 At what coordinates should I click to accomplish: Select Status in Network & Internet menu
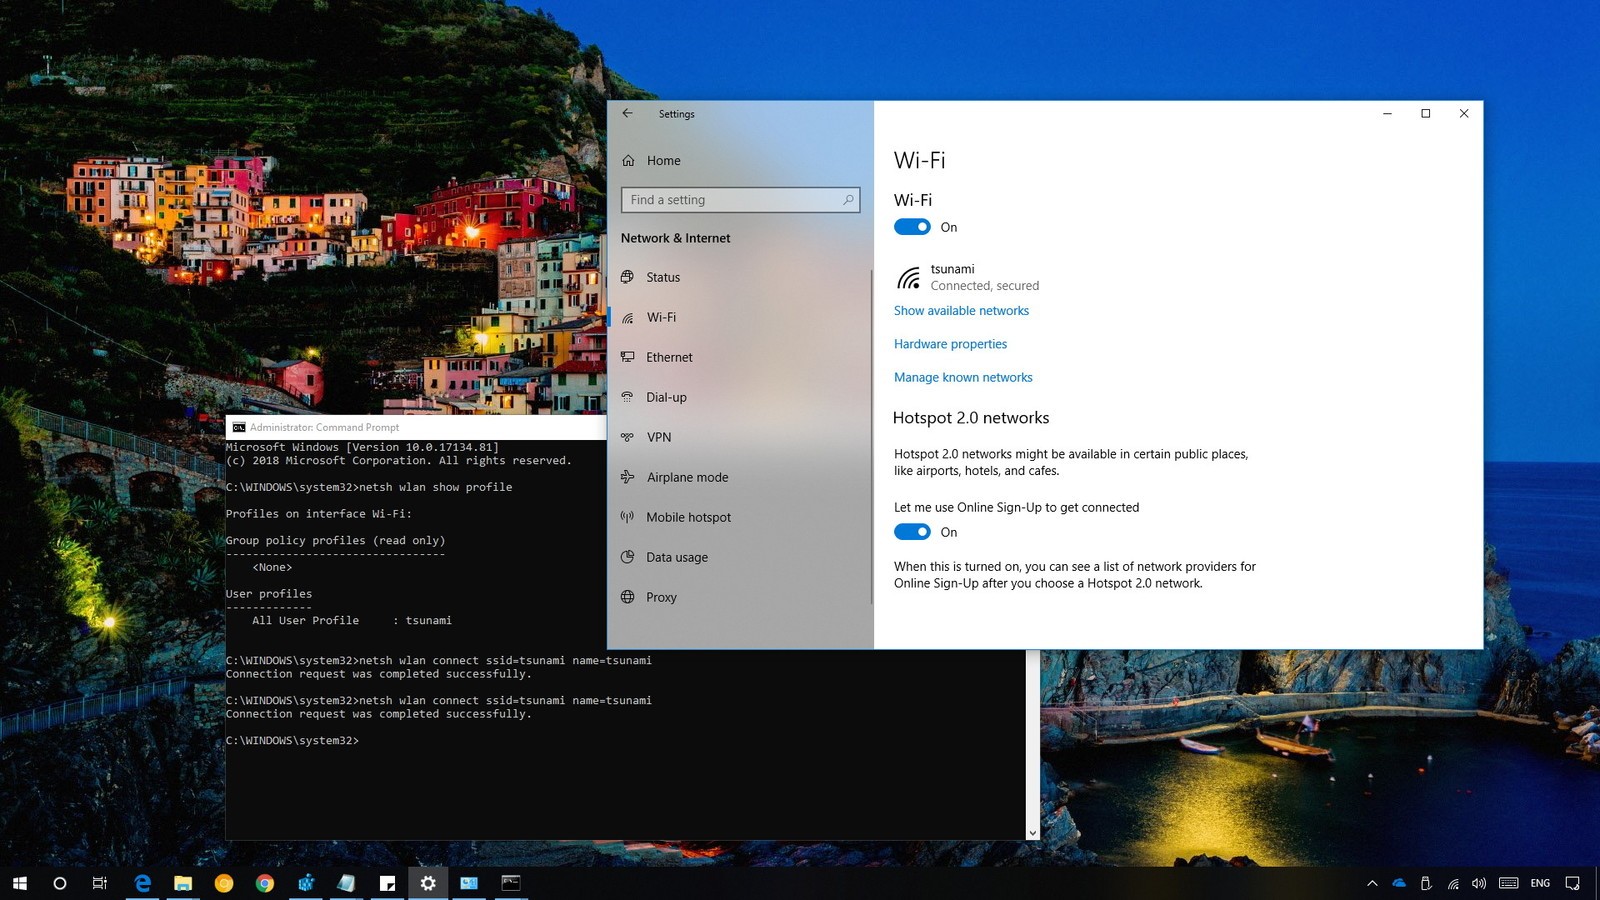point(663,277)
